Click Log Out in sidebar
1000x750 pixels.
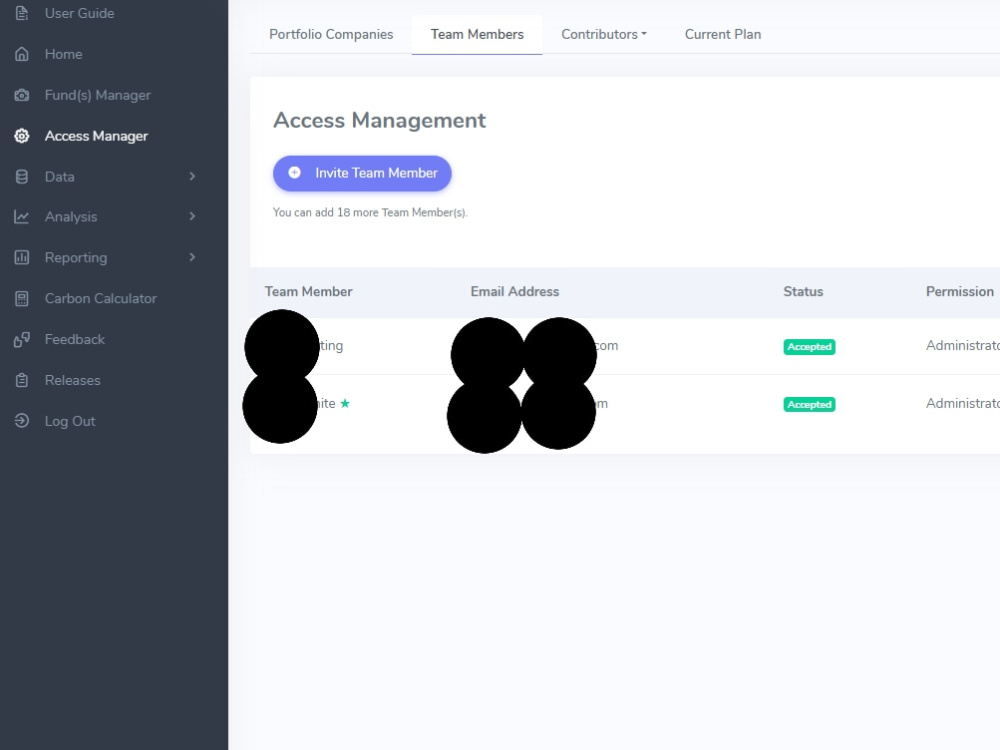(70, 421)
